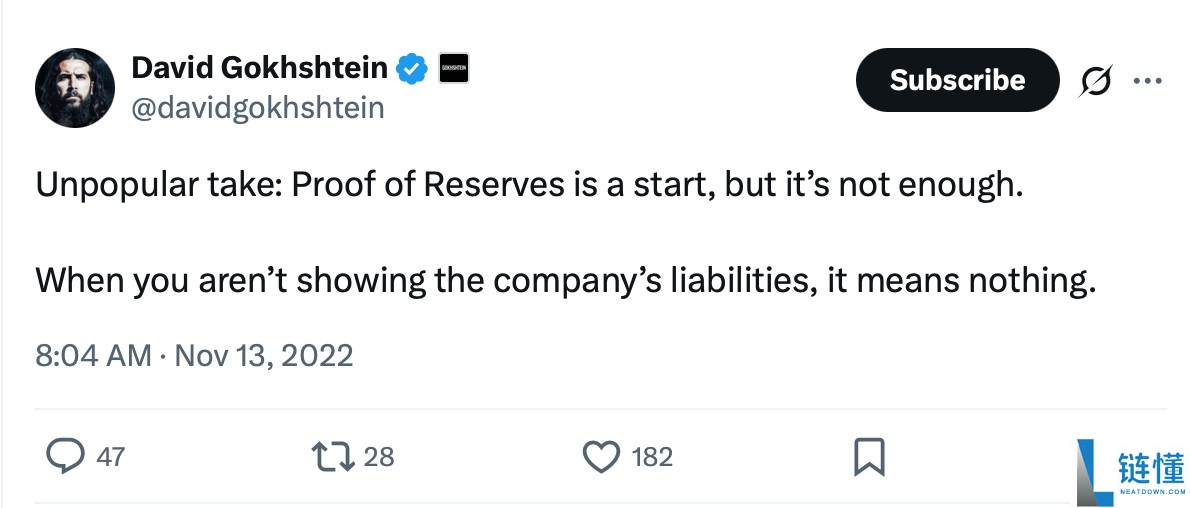1190x508 pixels.
Task: Open the @davidgokhshtein handle link
Action: [258, 108]
